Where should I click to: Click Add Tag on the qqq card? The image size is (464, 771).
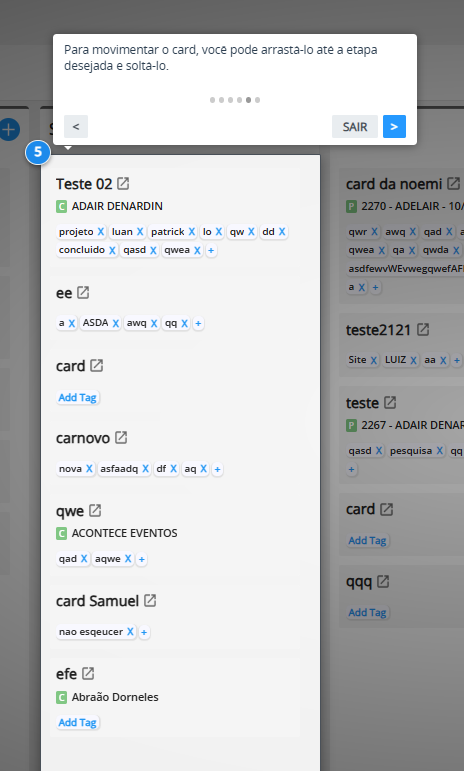tap(367, 612)
